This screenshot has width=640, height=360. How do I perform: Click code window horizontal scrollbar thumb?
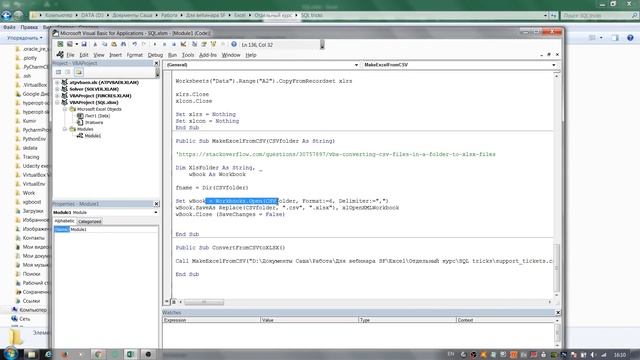pos(204,302)
